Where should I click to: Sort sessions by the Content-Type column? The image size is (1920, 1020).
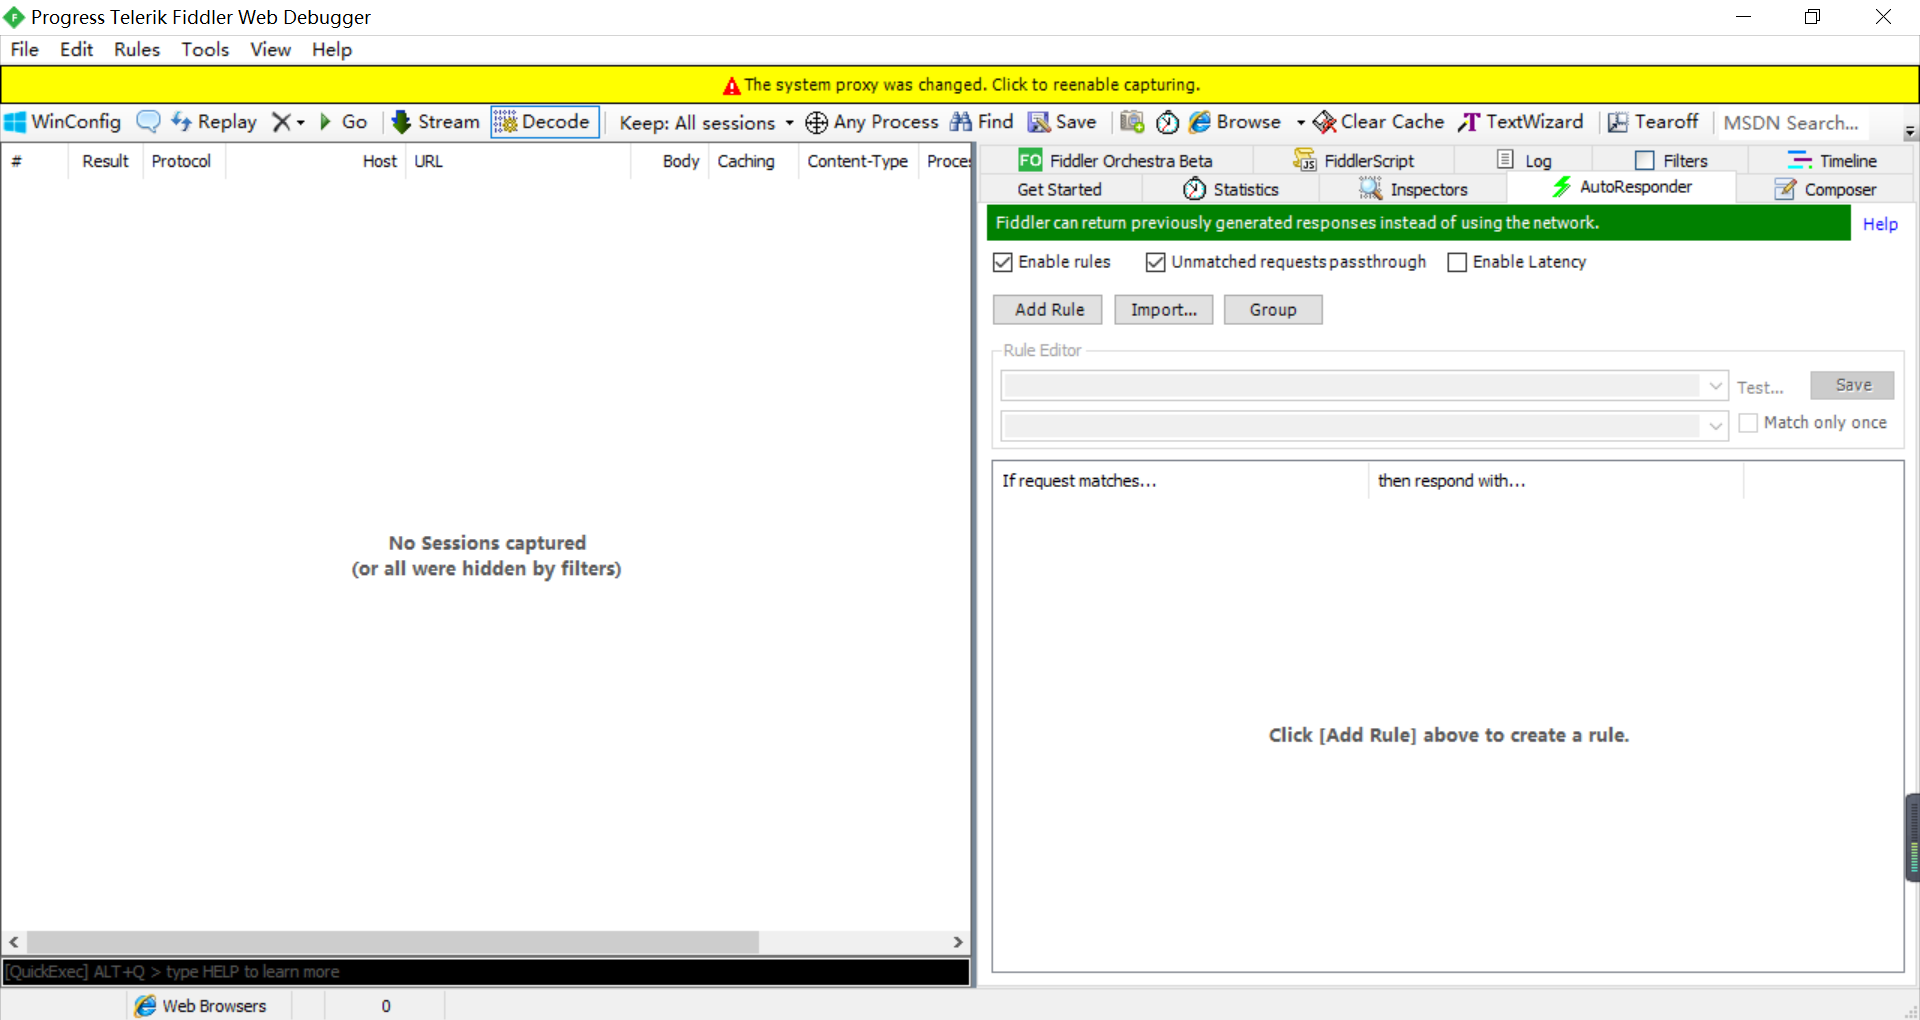click(x=858, y=161)
